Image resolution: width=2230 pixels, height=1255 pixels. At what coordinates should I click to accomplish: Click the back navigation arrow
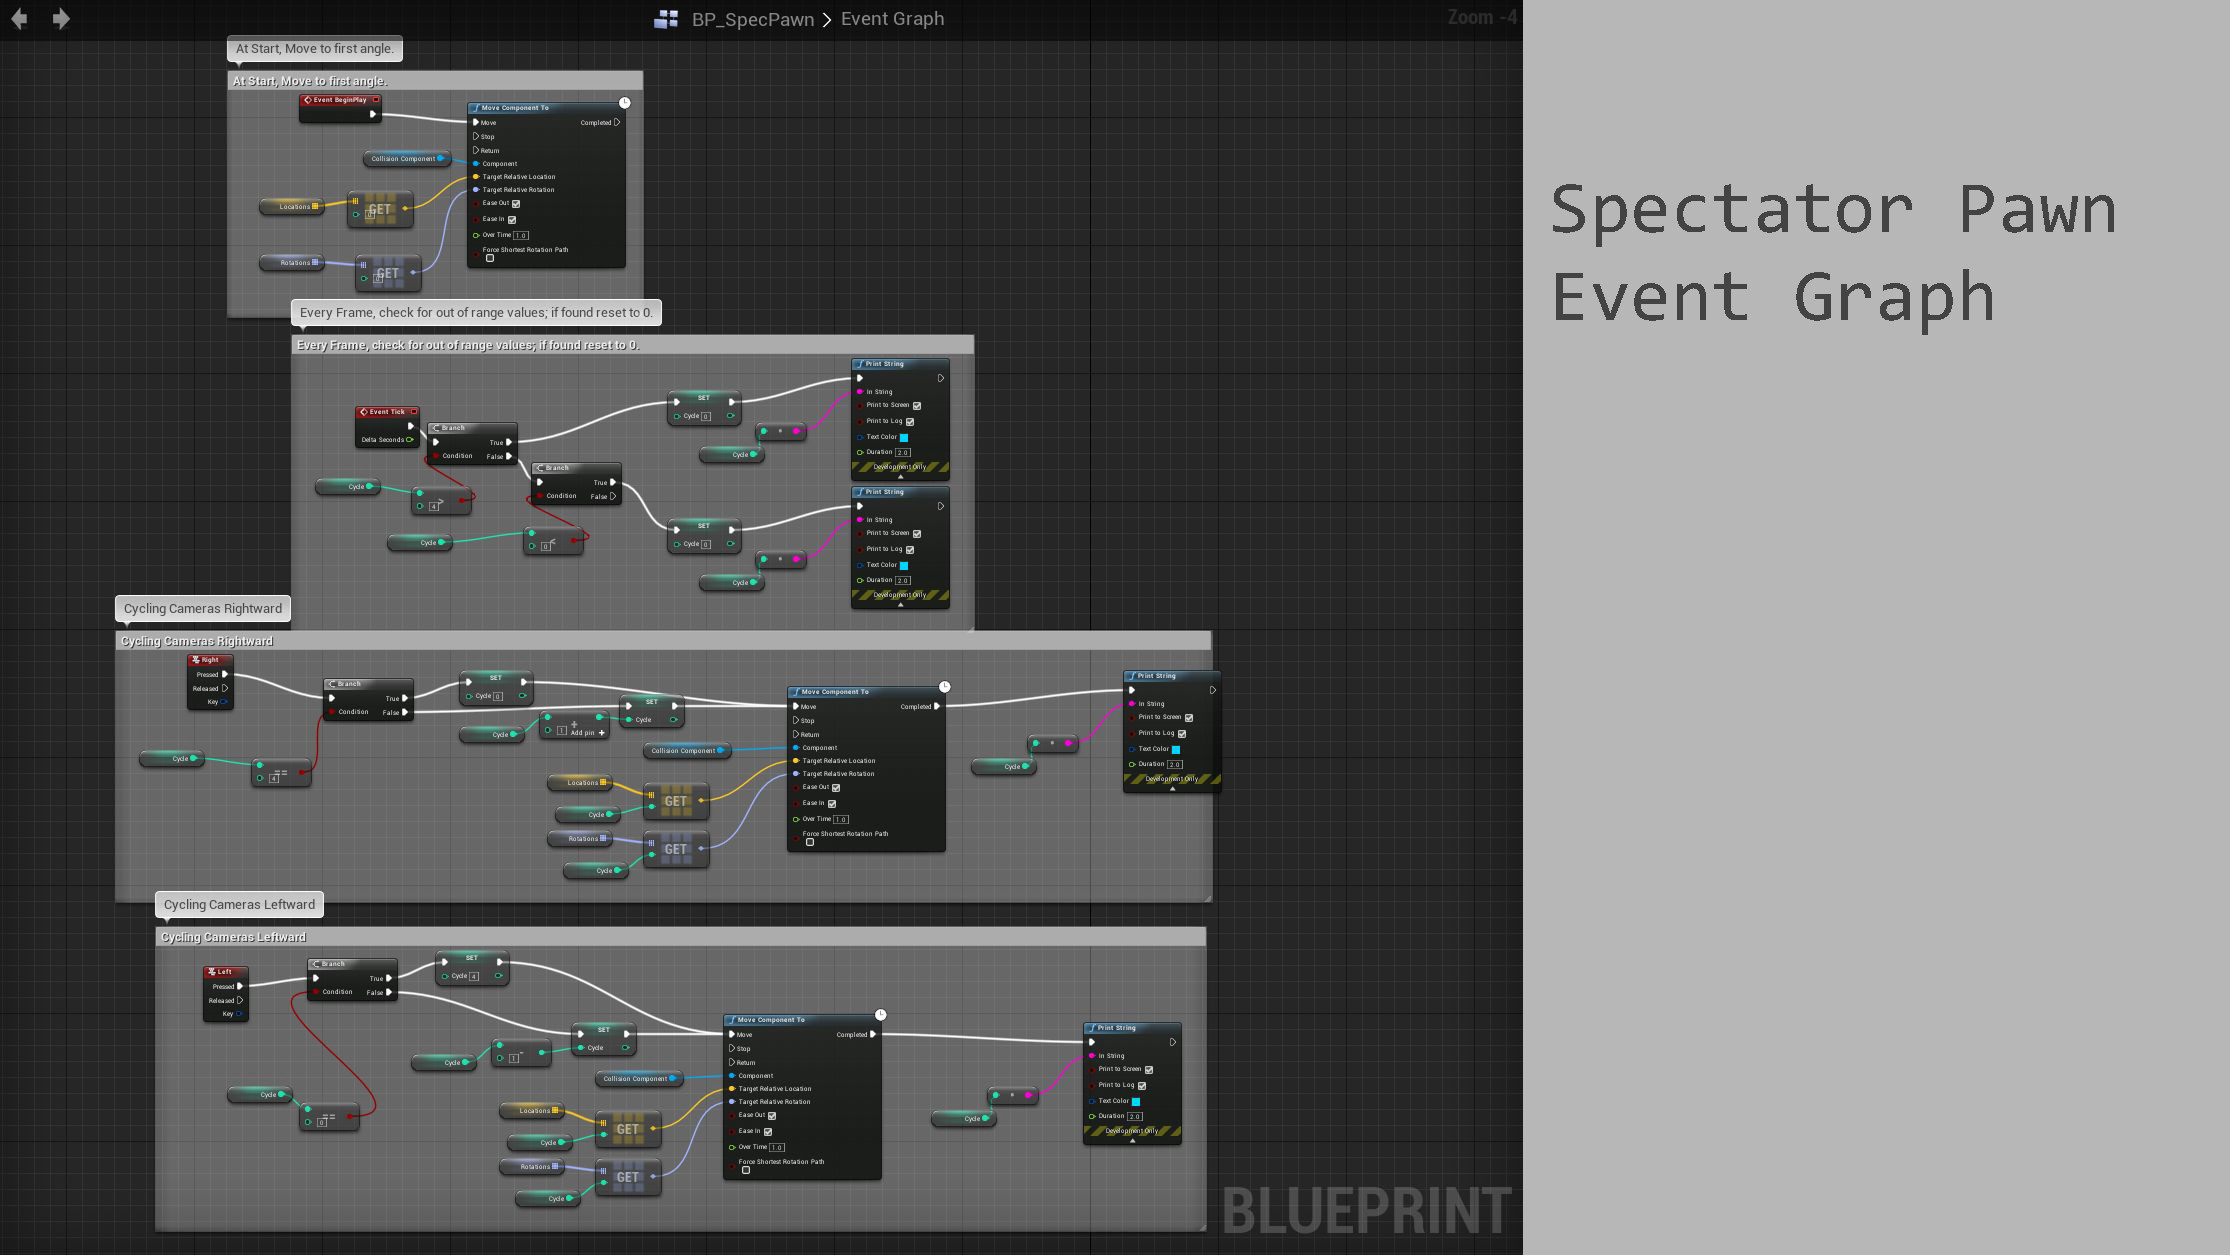click(x=19, y=18)
